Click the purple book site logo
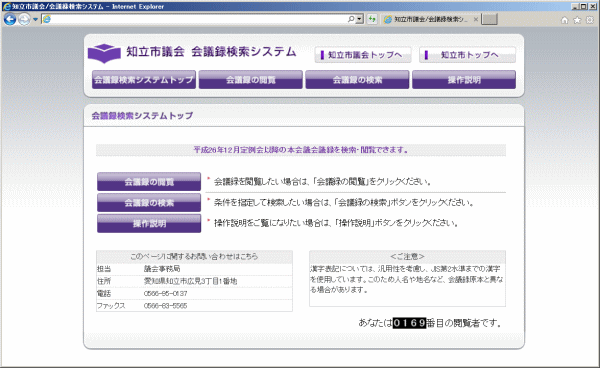600x368 pixels. (104, 53)
